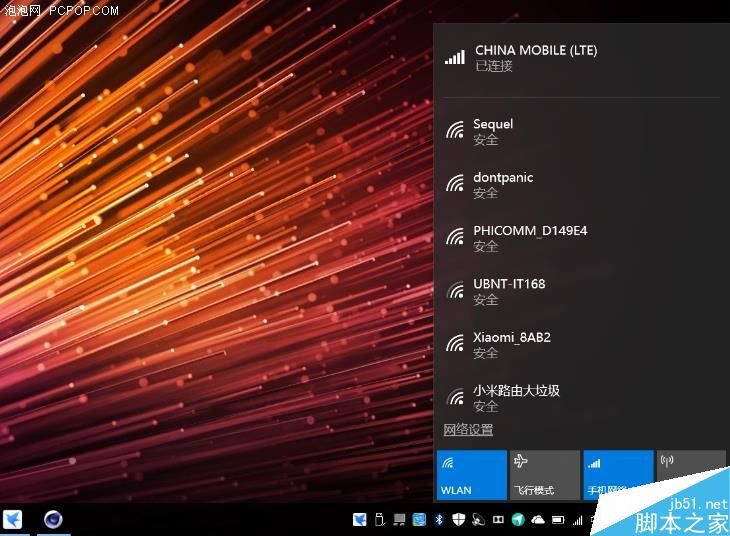The image size is (730, 536).
Task: Open the blue square app tray icon
Action: (x=419, y=520)
